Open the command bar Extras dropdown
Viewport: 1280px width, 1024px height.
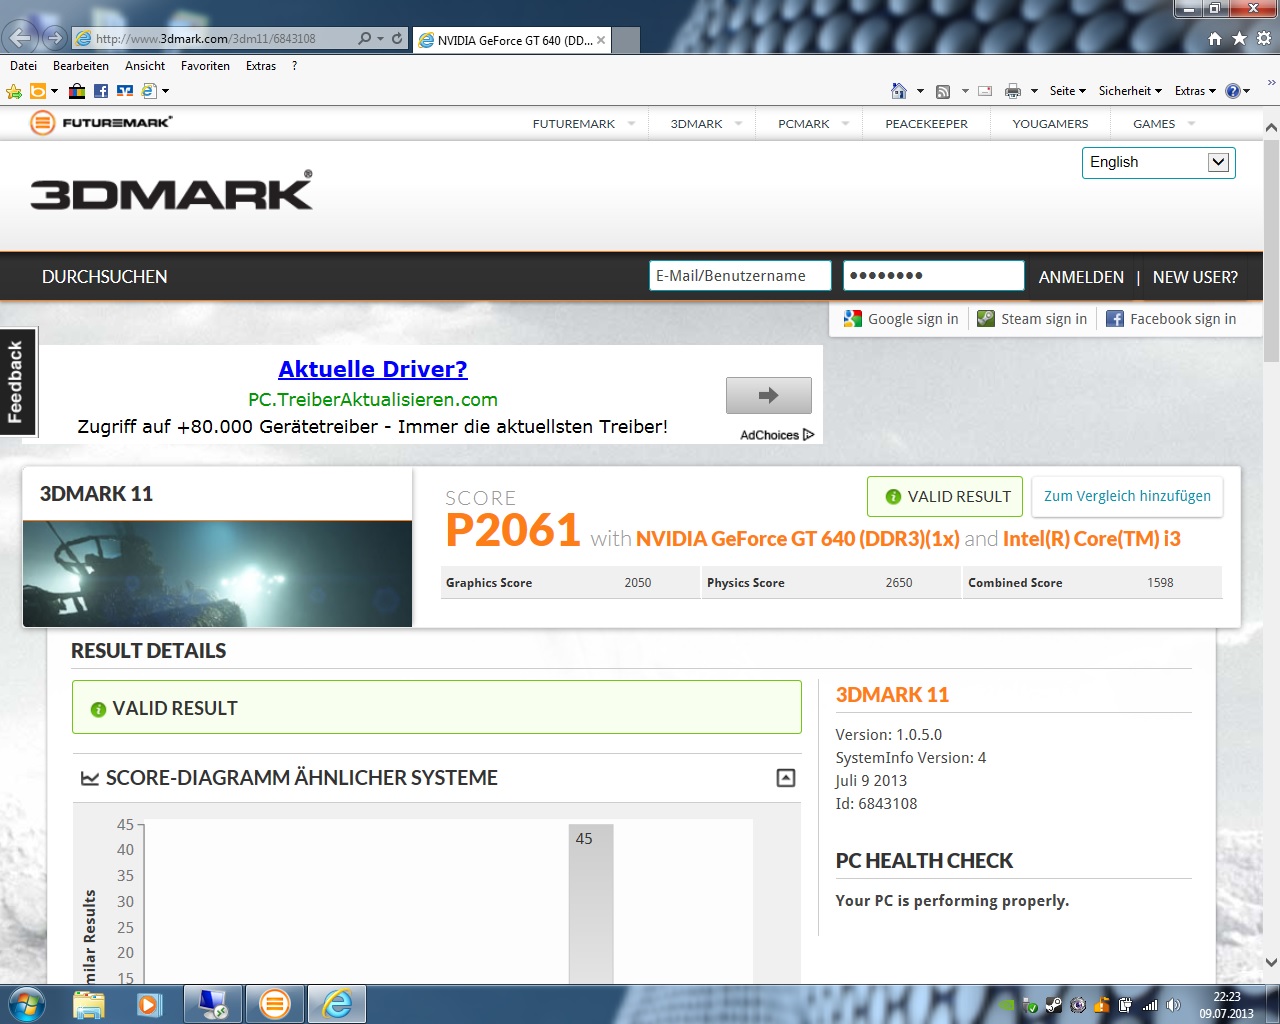coord(1195,91)
